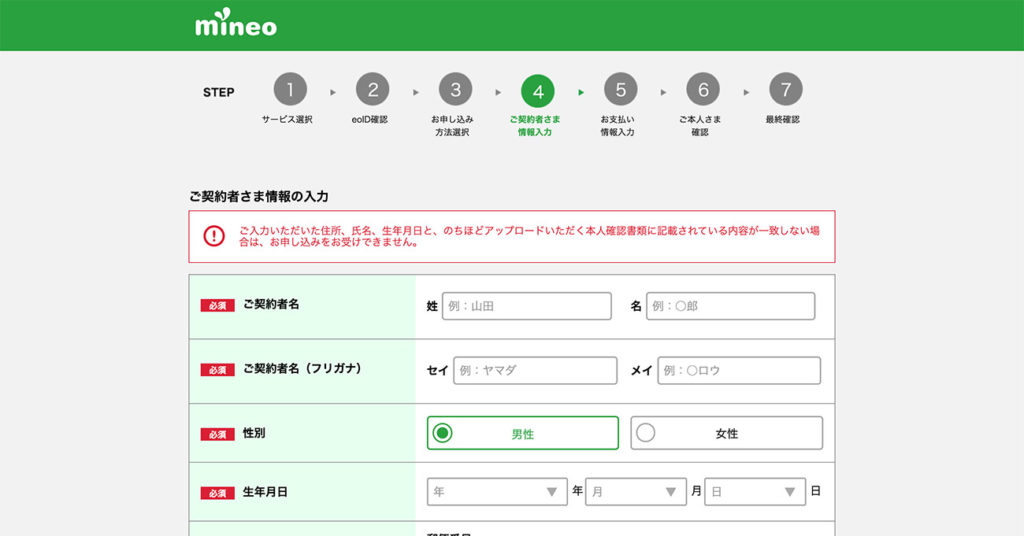The height and width of the screenshot is (536, 1024).
Task: Open the birth day 日 dropdown
Action: coord(755,492)
